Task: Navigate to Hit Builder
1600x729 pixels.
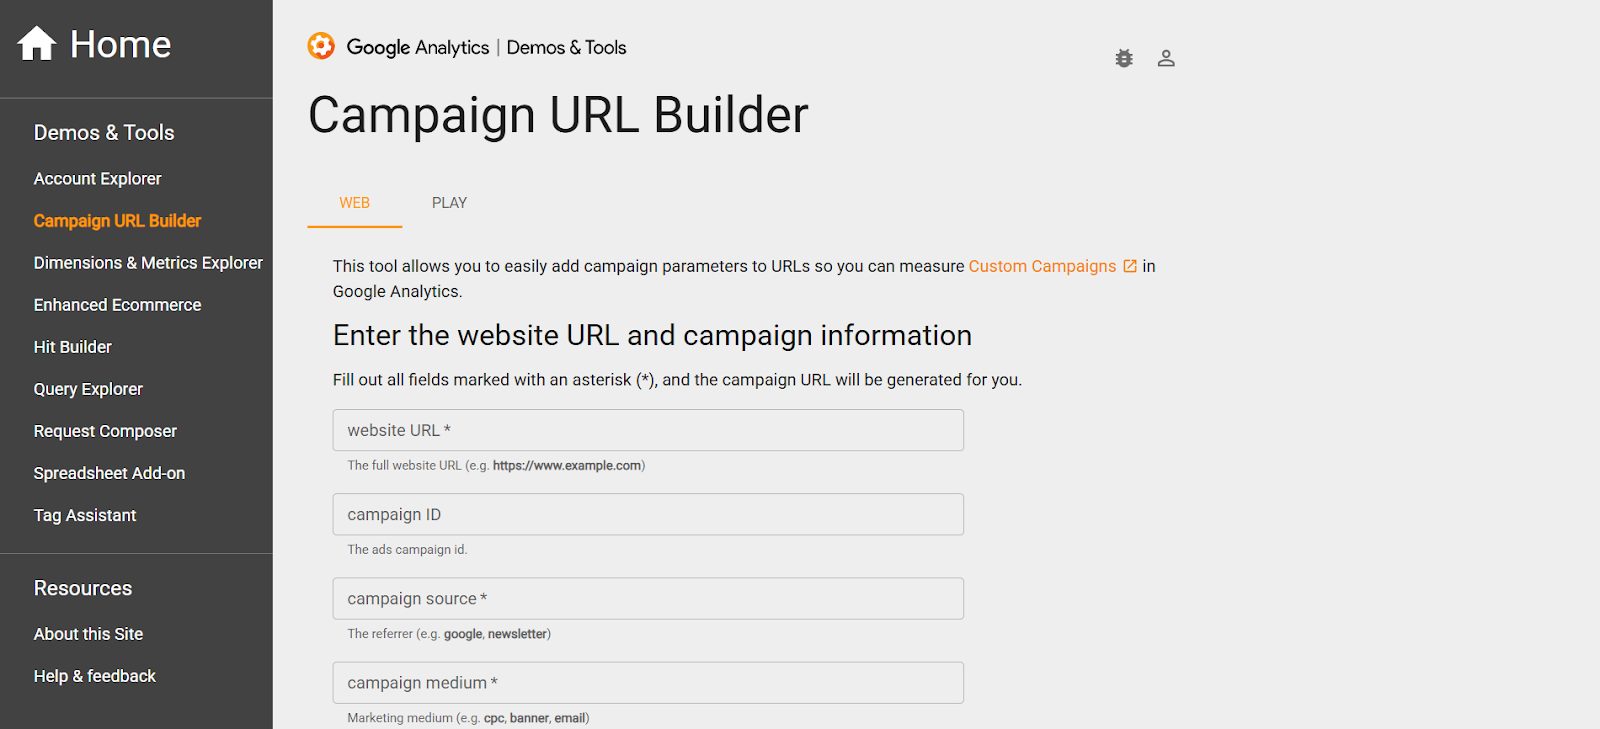Action: [x=72, y=347]
